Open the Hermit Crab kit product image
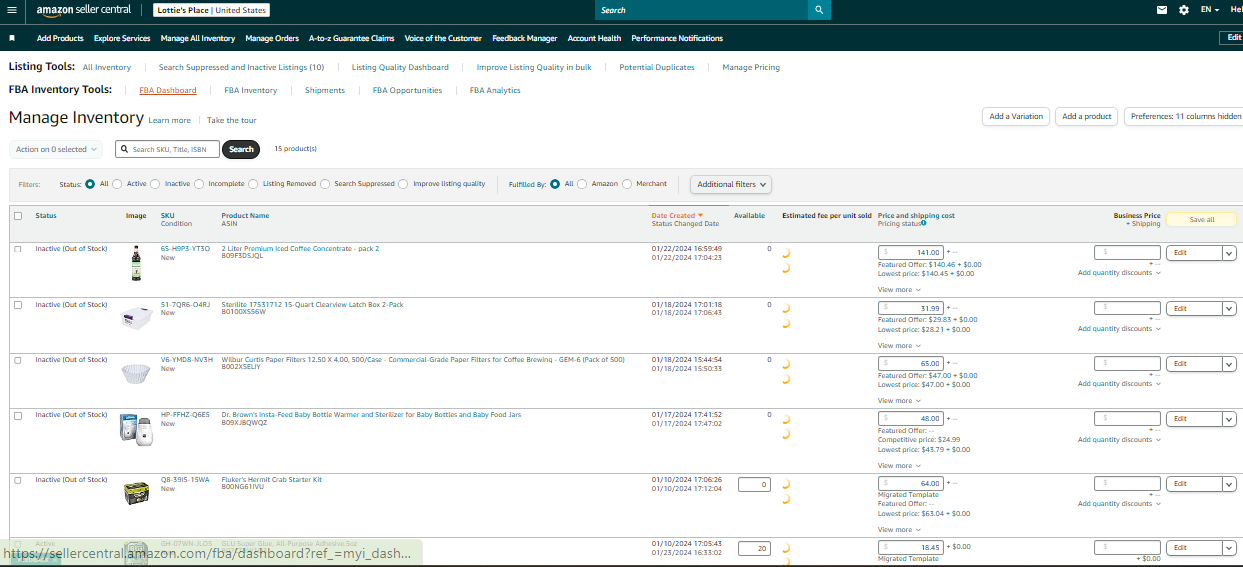This screenshot has height=567, width=1243. point(136,492)
